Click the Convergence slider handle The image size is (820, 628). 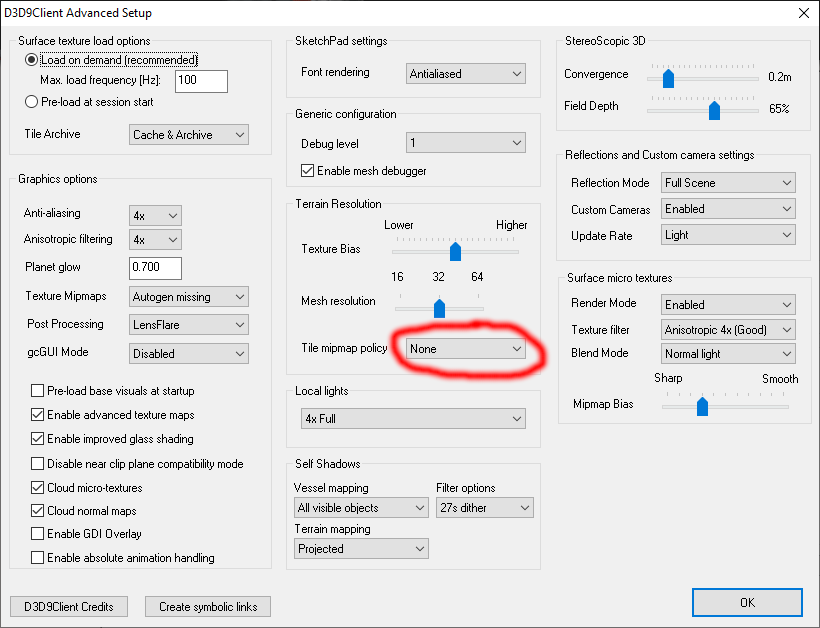click(x=668, y=78)
